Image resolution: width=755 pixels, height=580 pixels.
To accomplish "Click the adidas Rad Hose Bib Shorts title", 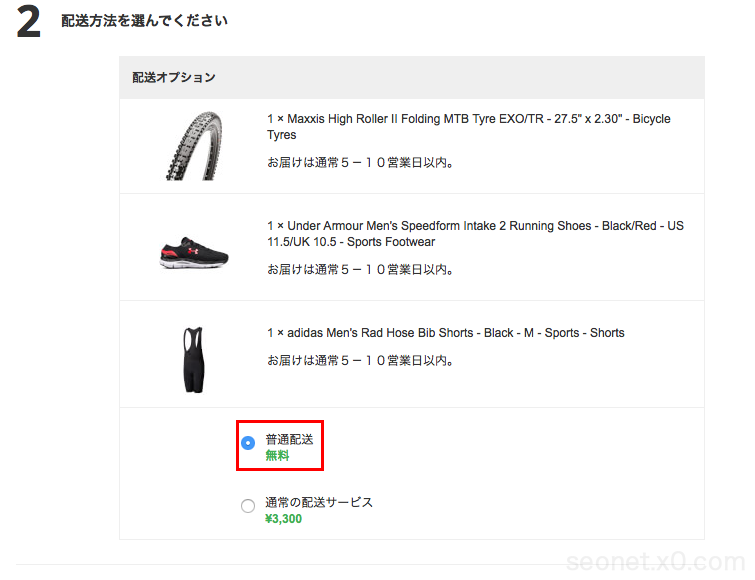I will point(445,333).
